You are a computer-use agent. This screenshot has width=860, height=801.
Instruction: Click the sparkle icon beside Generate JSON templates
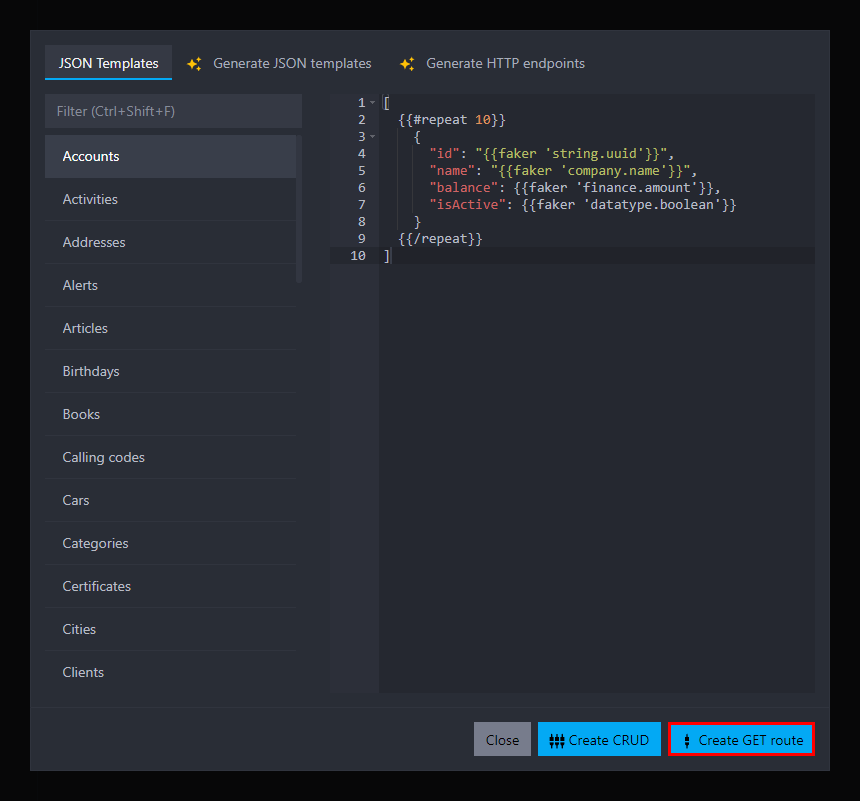195,63
